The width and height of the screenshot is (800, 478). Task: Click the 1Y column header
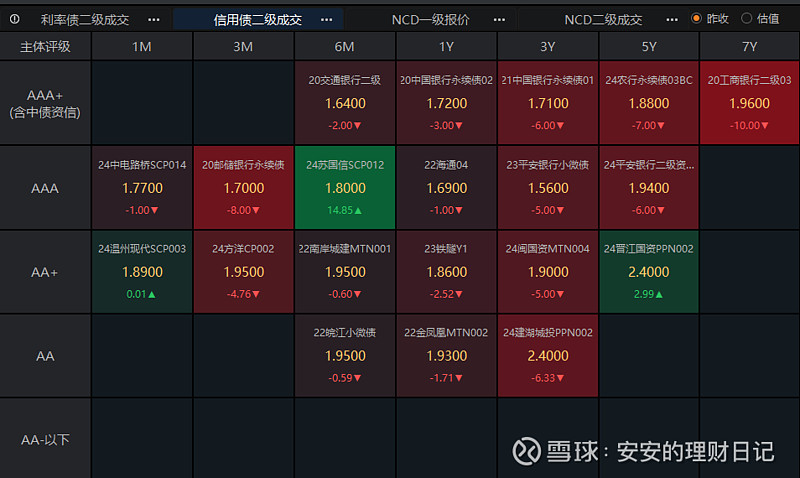446,46
